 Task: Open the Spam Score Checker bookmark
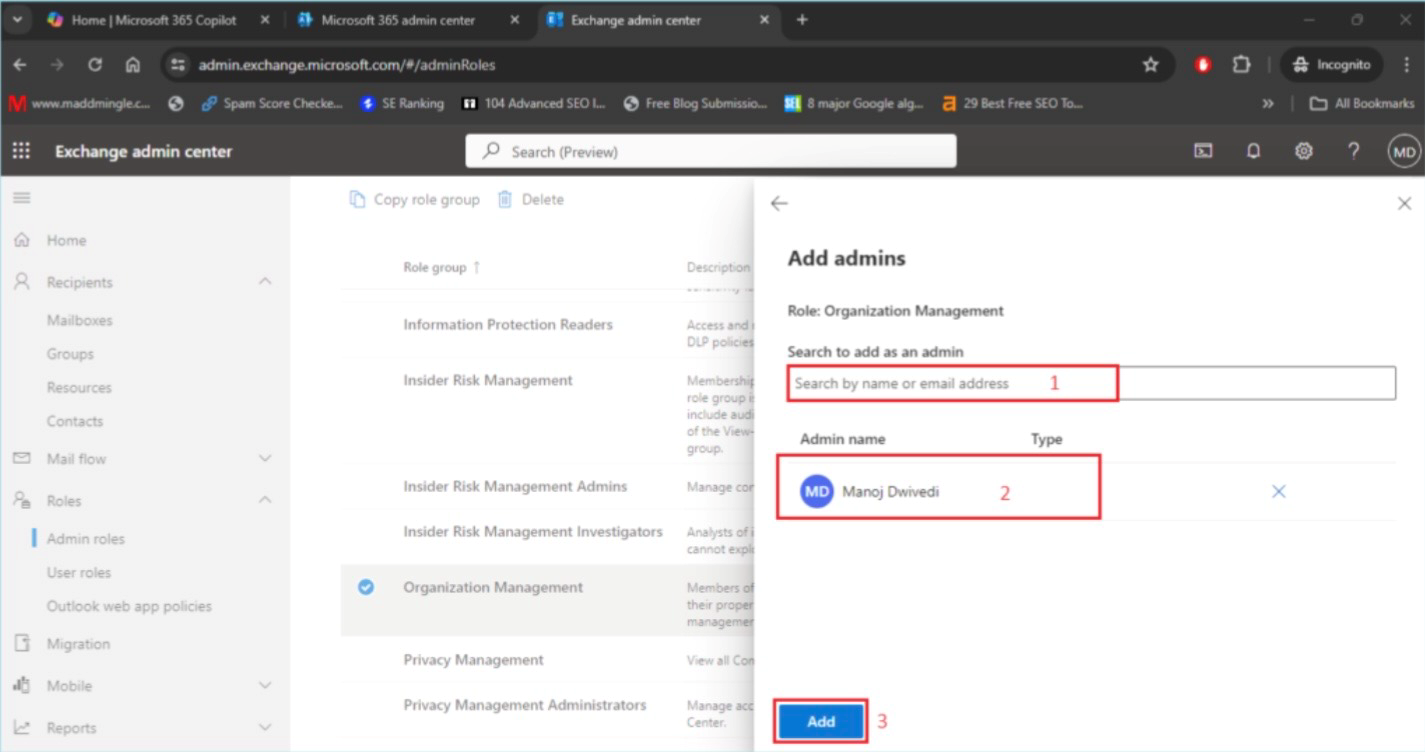pos(272,103)
